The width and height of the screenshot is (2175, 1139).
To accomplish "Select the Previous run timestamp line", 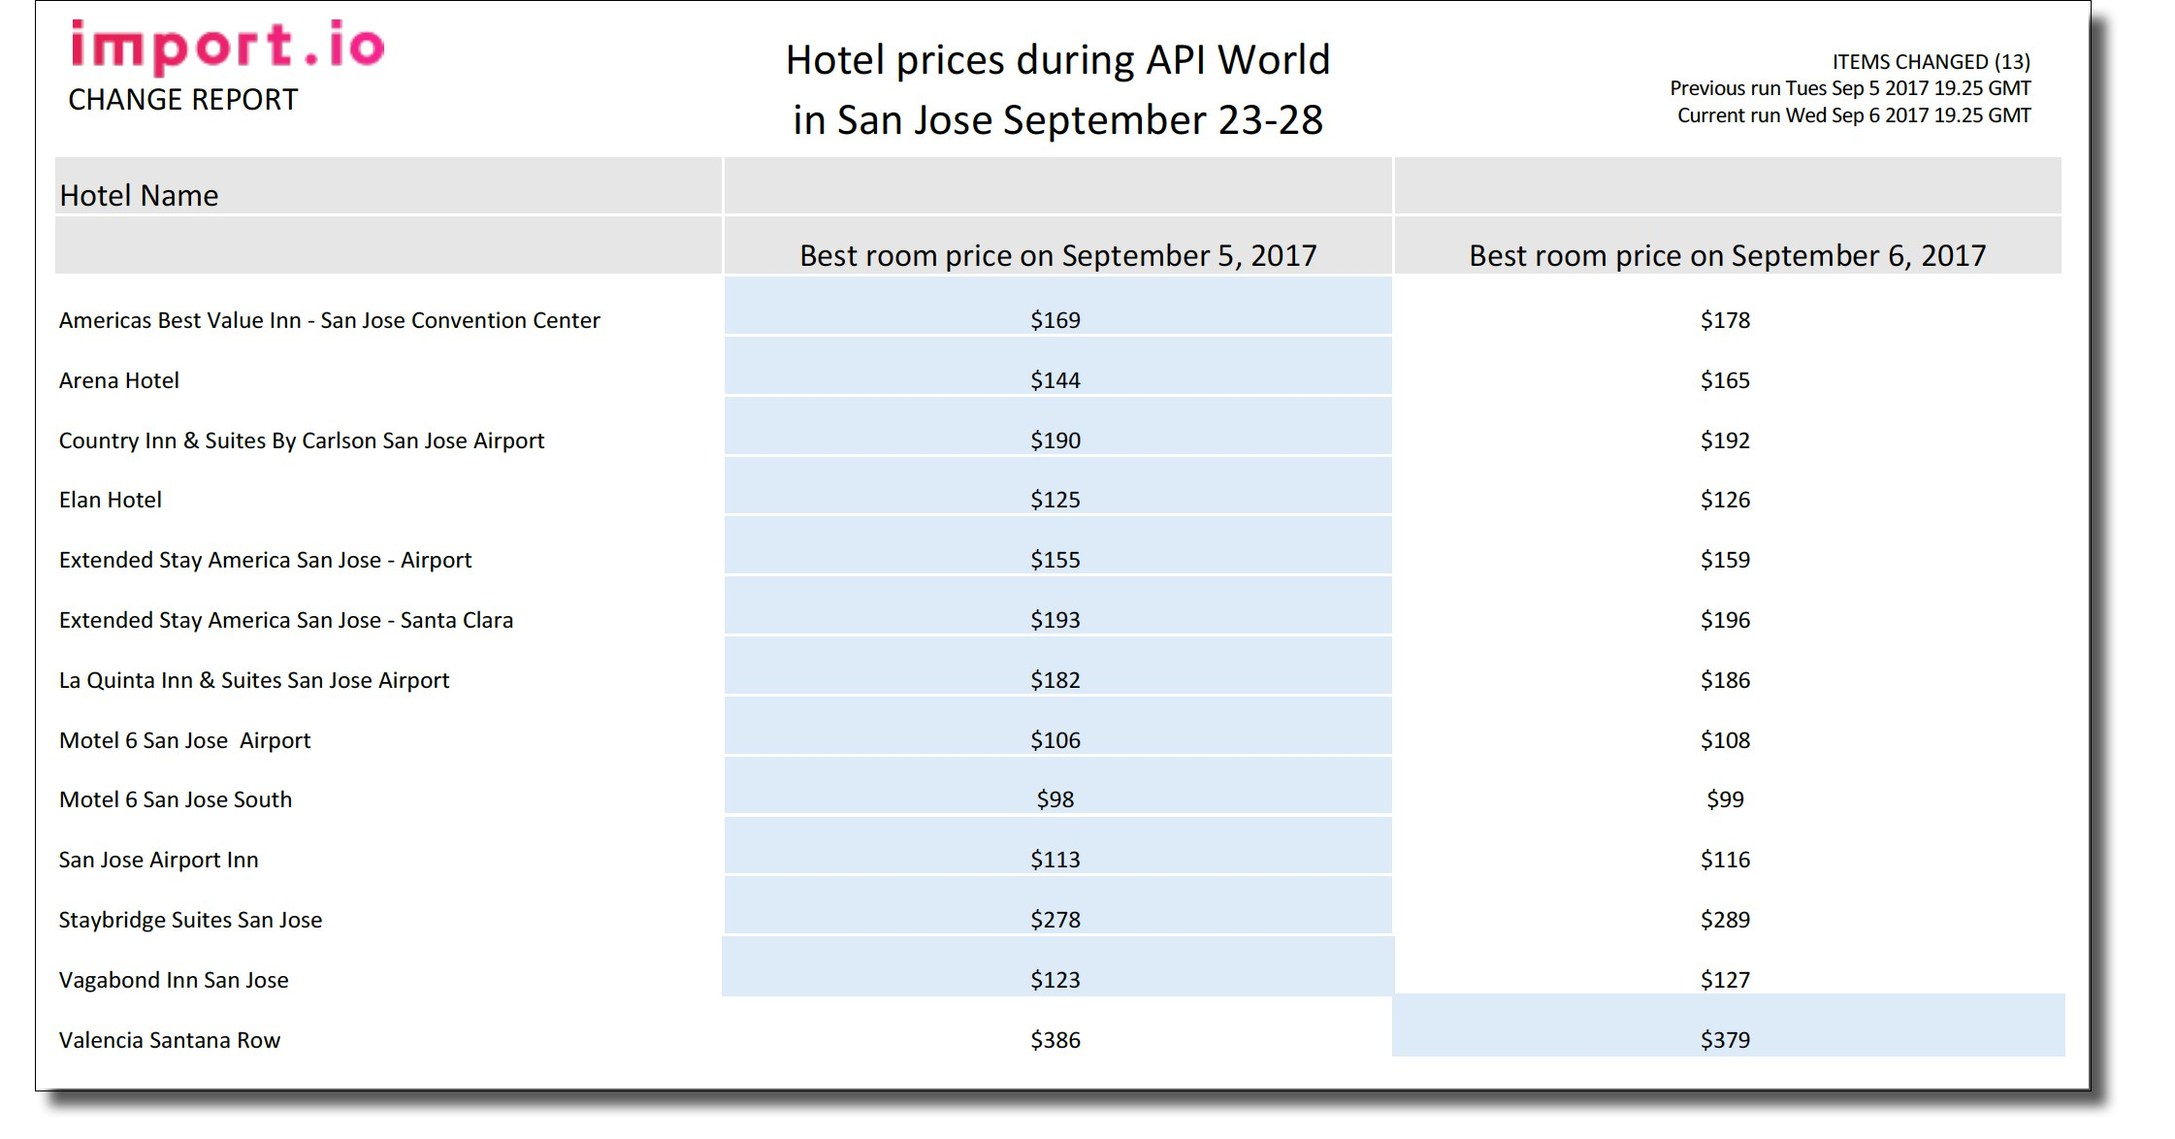I will coord(1849,88).
